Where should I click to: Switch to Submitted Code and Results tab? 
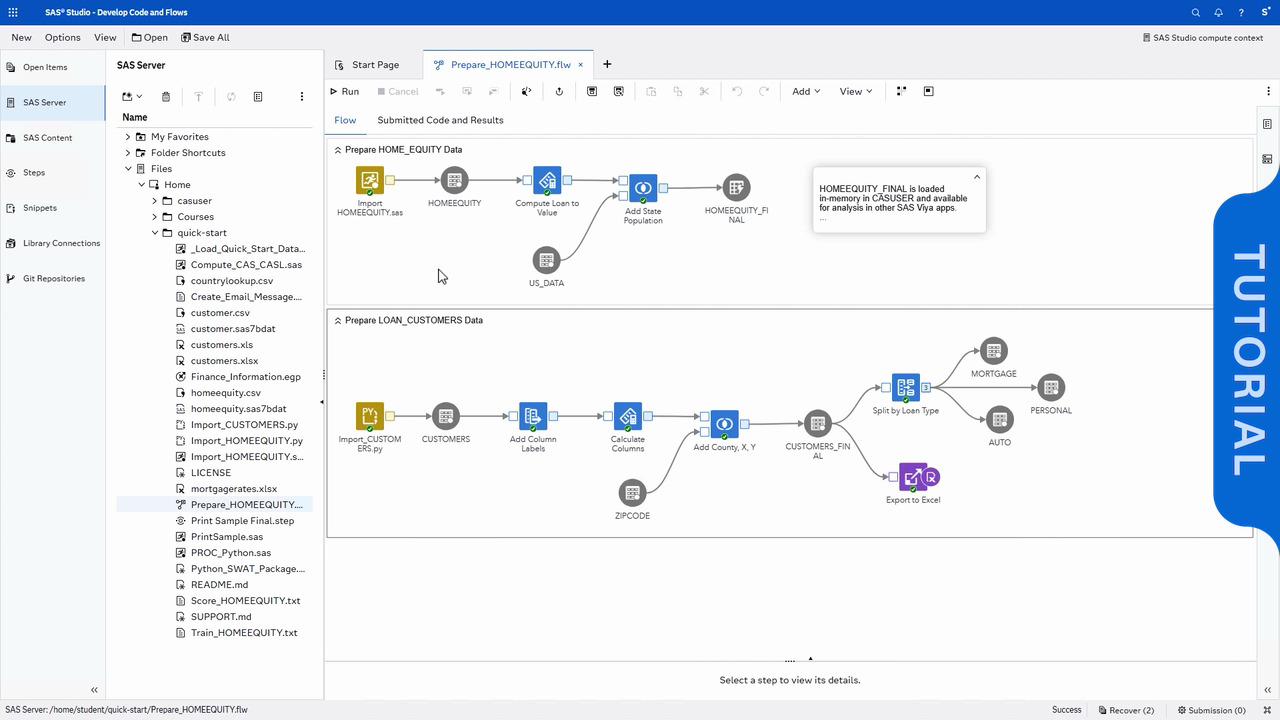(x=440, y=120)
